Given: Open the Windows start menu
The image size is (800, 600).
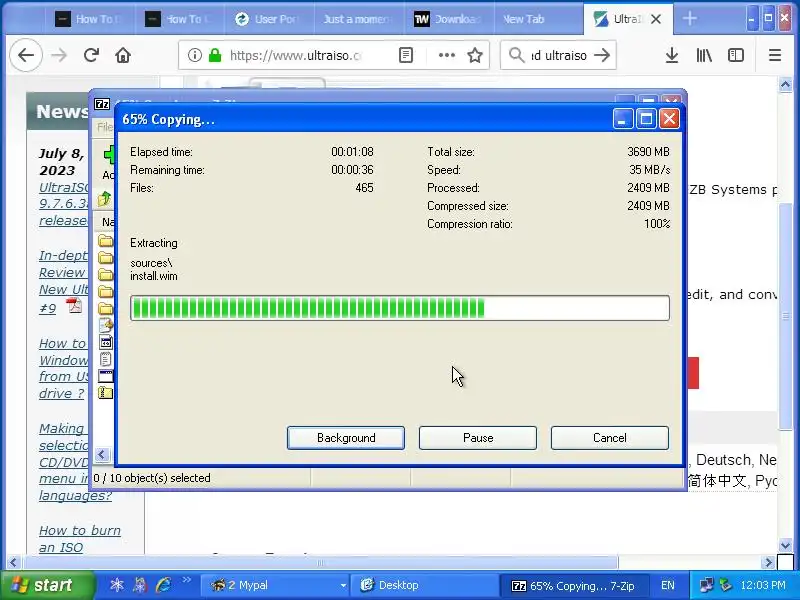Looking at the screenshot, I should click(x=47, y=585).
